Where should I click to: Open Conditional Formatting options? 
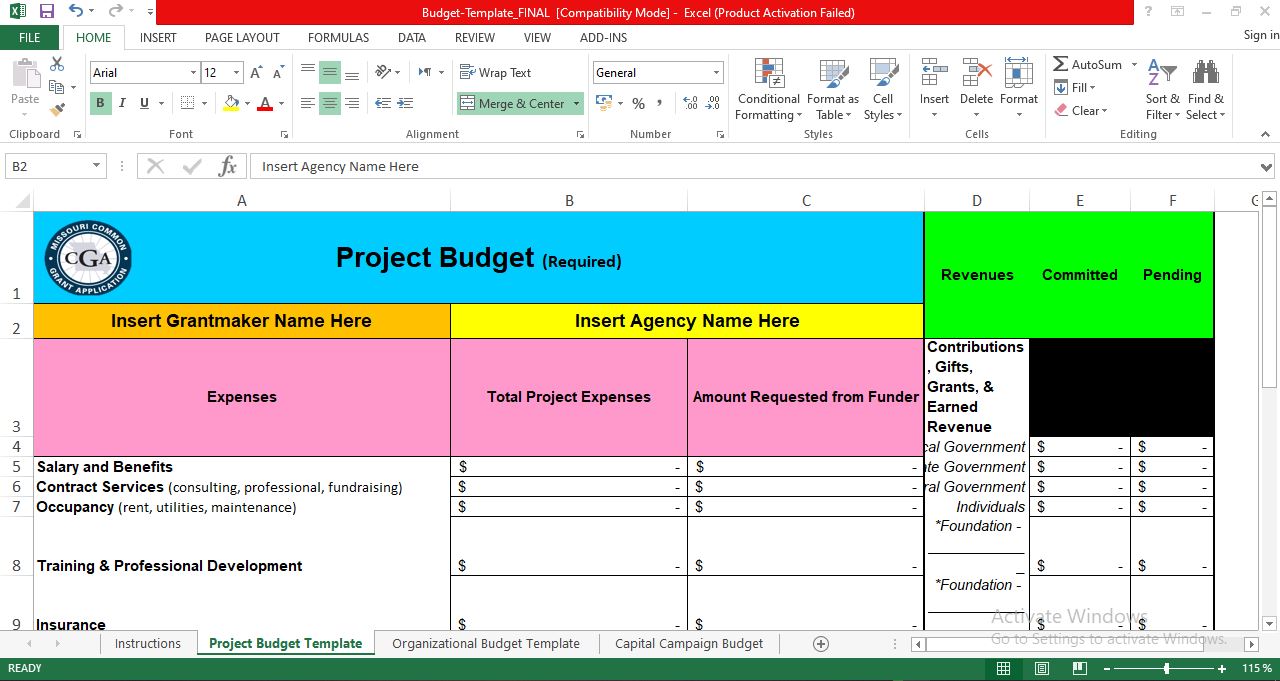[x=768, y=90]
